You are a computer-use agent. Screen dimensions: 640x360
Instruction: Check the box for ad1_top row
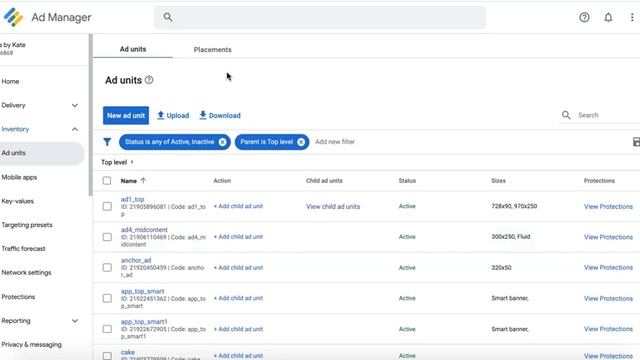107,206
